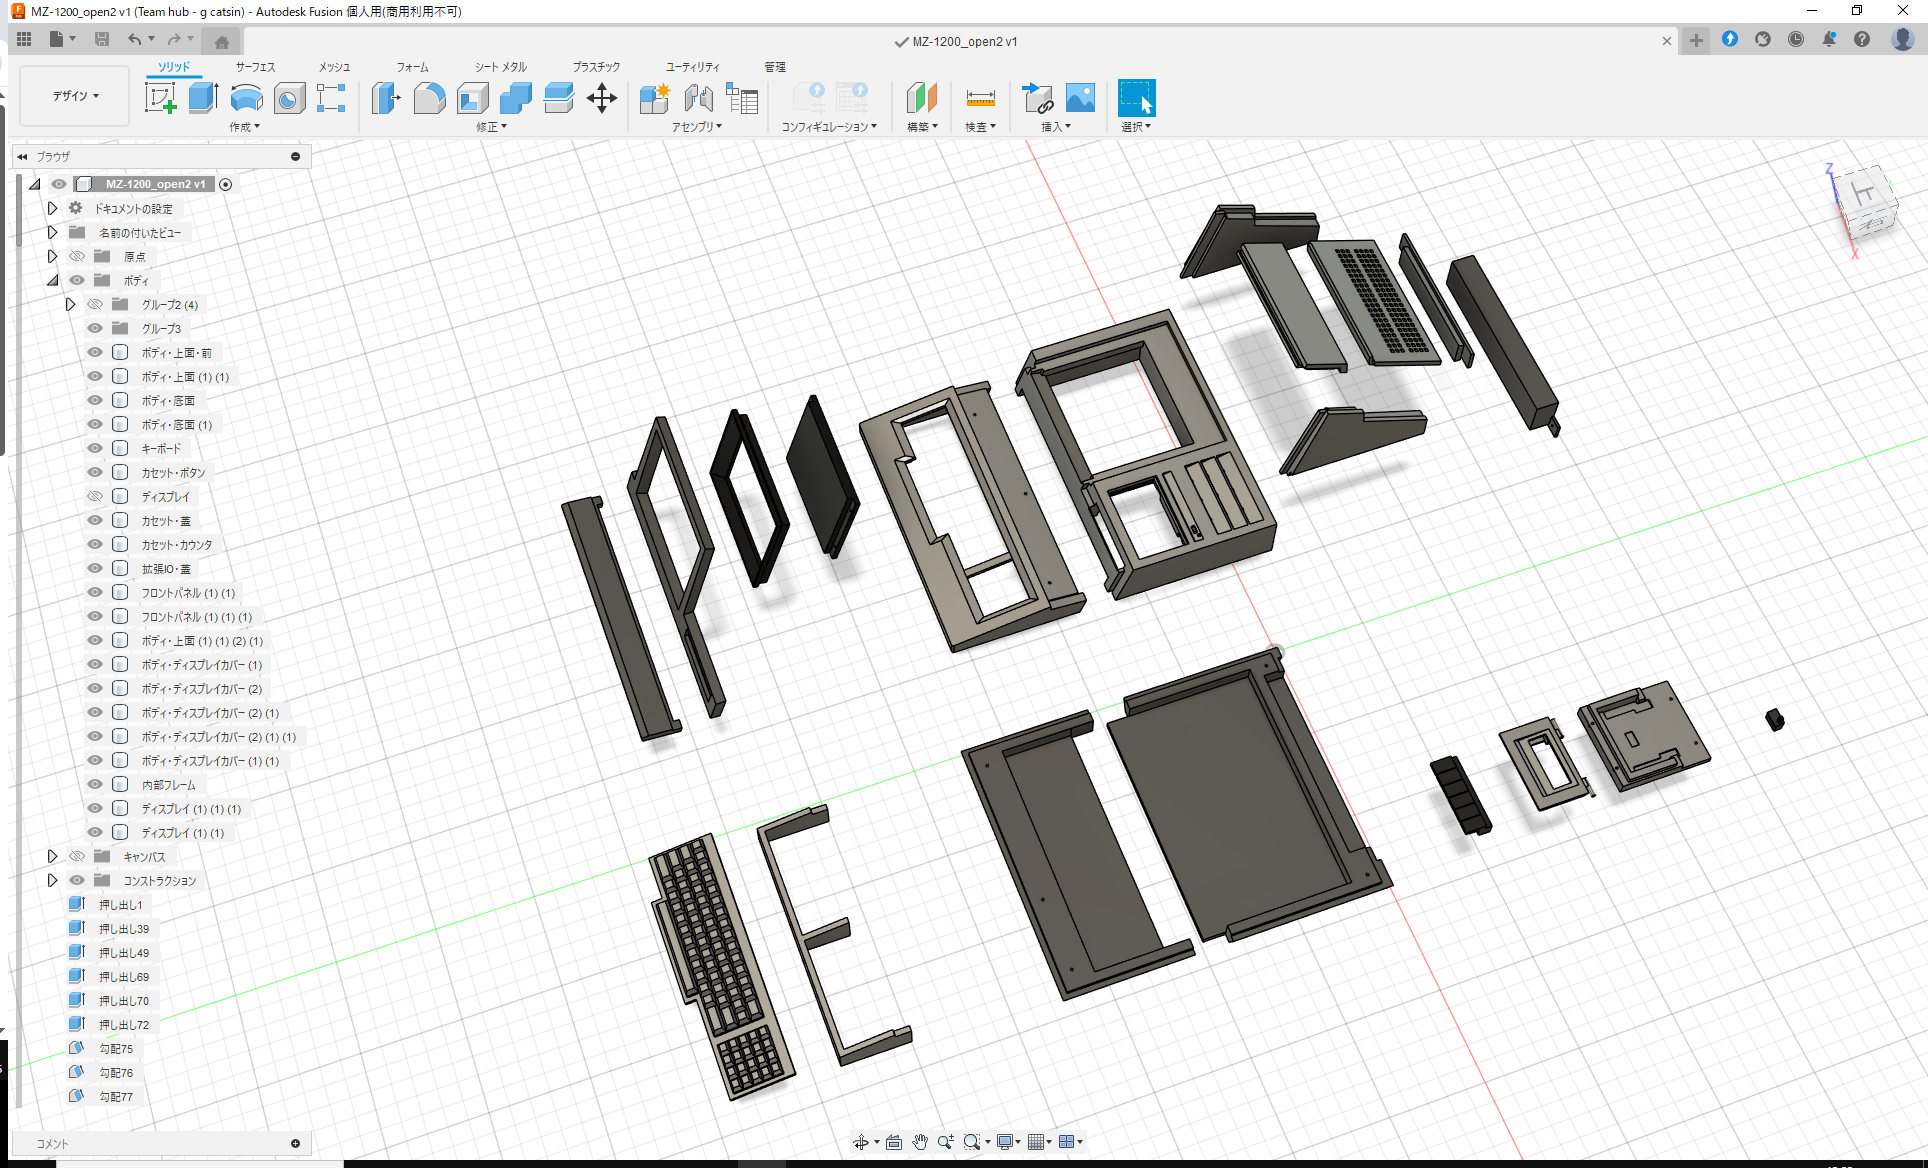Activate the Extrude tool
The height and width of the screenshot is (1168, 1928).
(x=203, y=98)
